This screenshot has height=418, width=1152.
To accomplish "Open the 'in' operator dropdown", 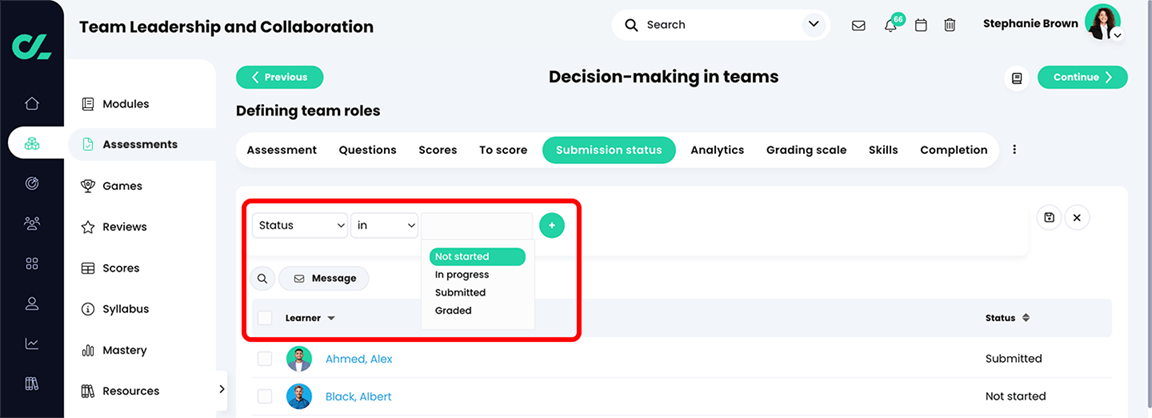I will click(x=384, y=226).
